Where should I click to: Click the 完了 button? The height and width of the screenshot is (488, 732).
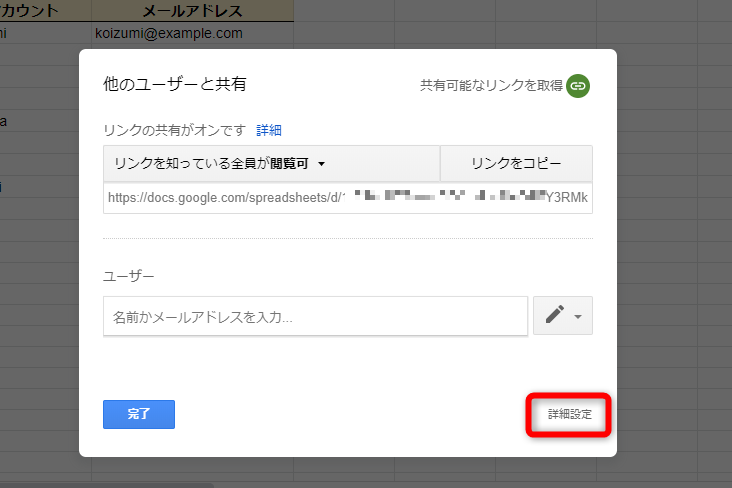[139, 414]
